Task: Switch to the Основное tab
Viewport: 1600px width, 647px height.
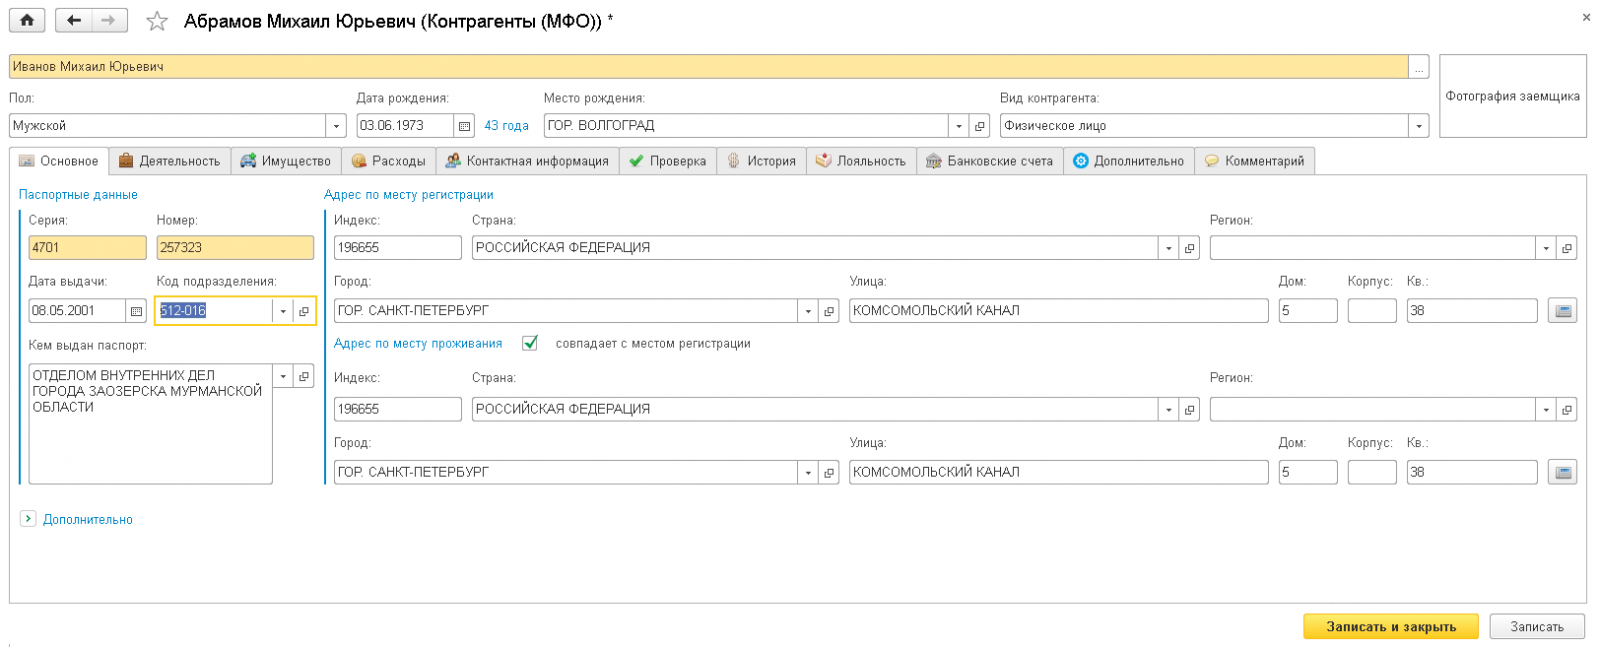Action: 59,161
